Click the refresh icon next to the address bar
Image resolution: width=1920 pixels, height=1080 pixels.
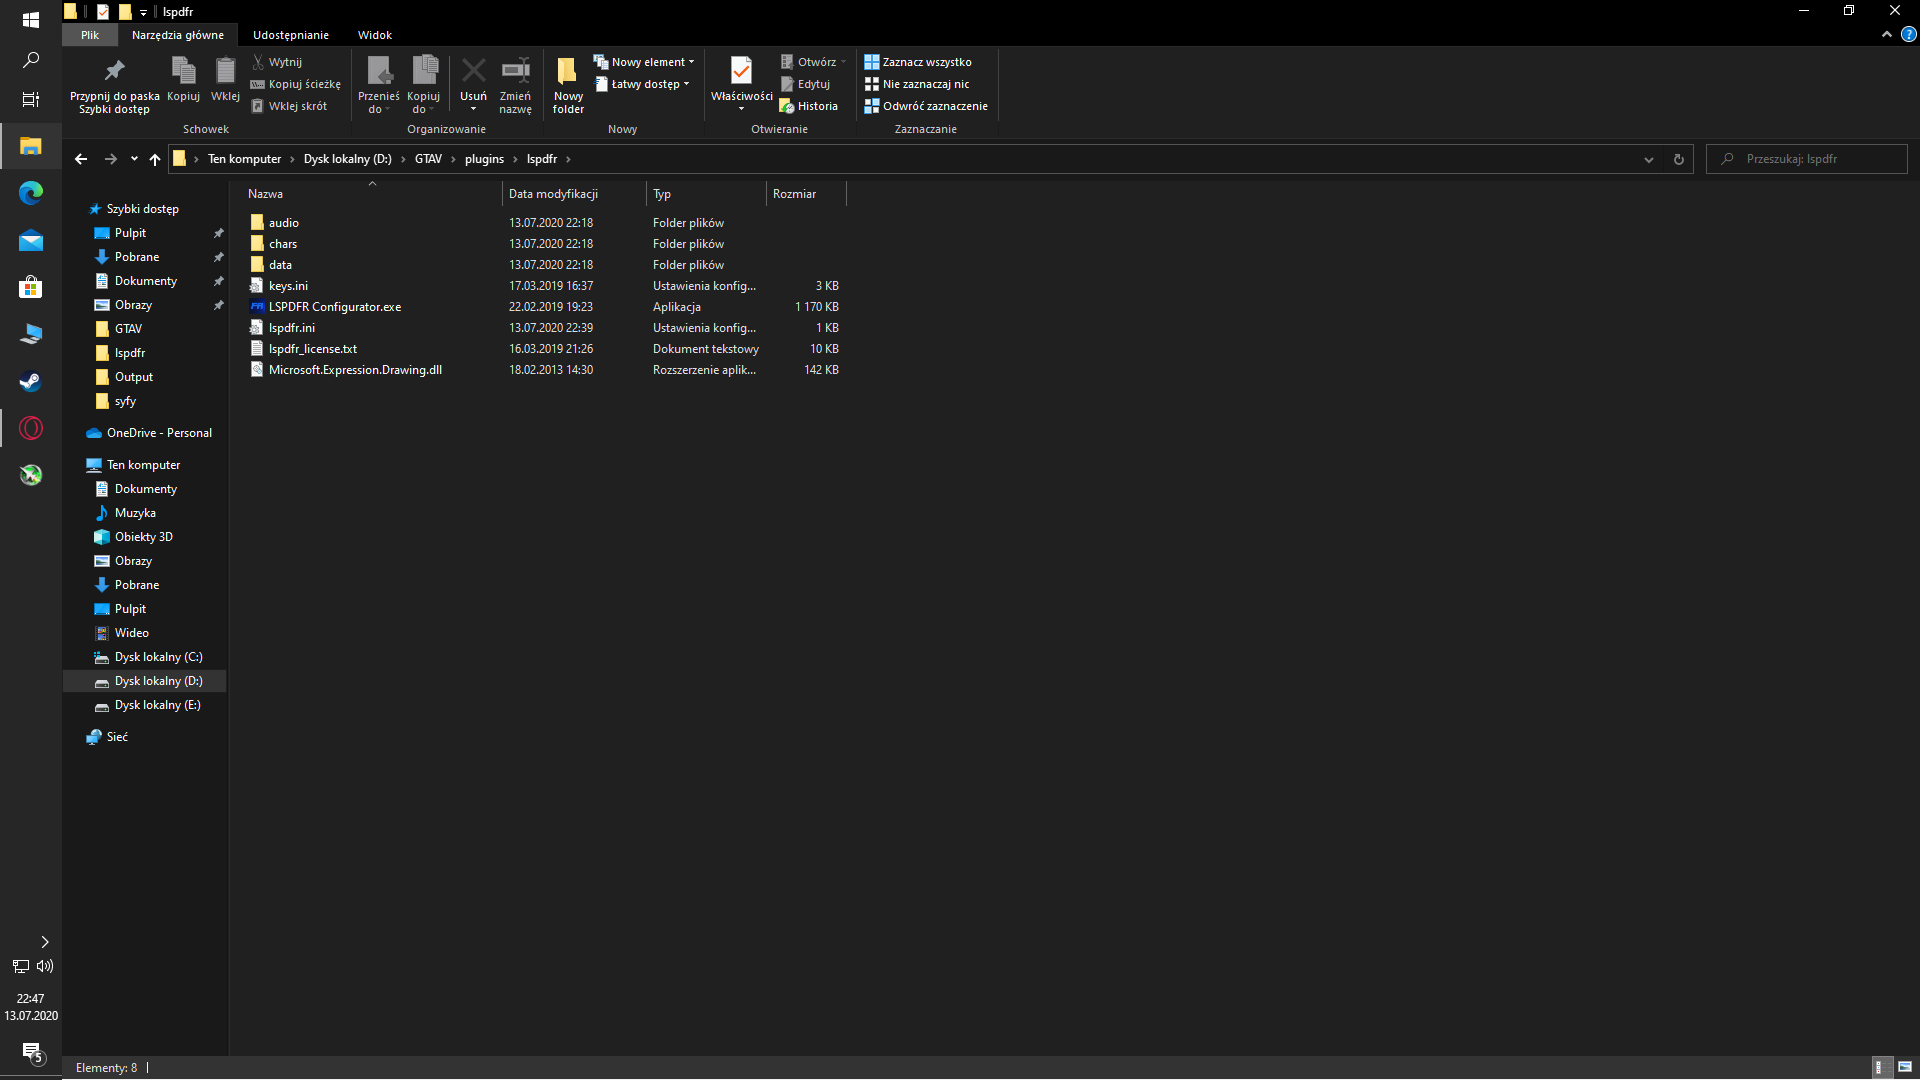click(x=1679, y=159)
